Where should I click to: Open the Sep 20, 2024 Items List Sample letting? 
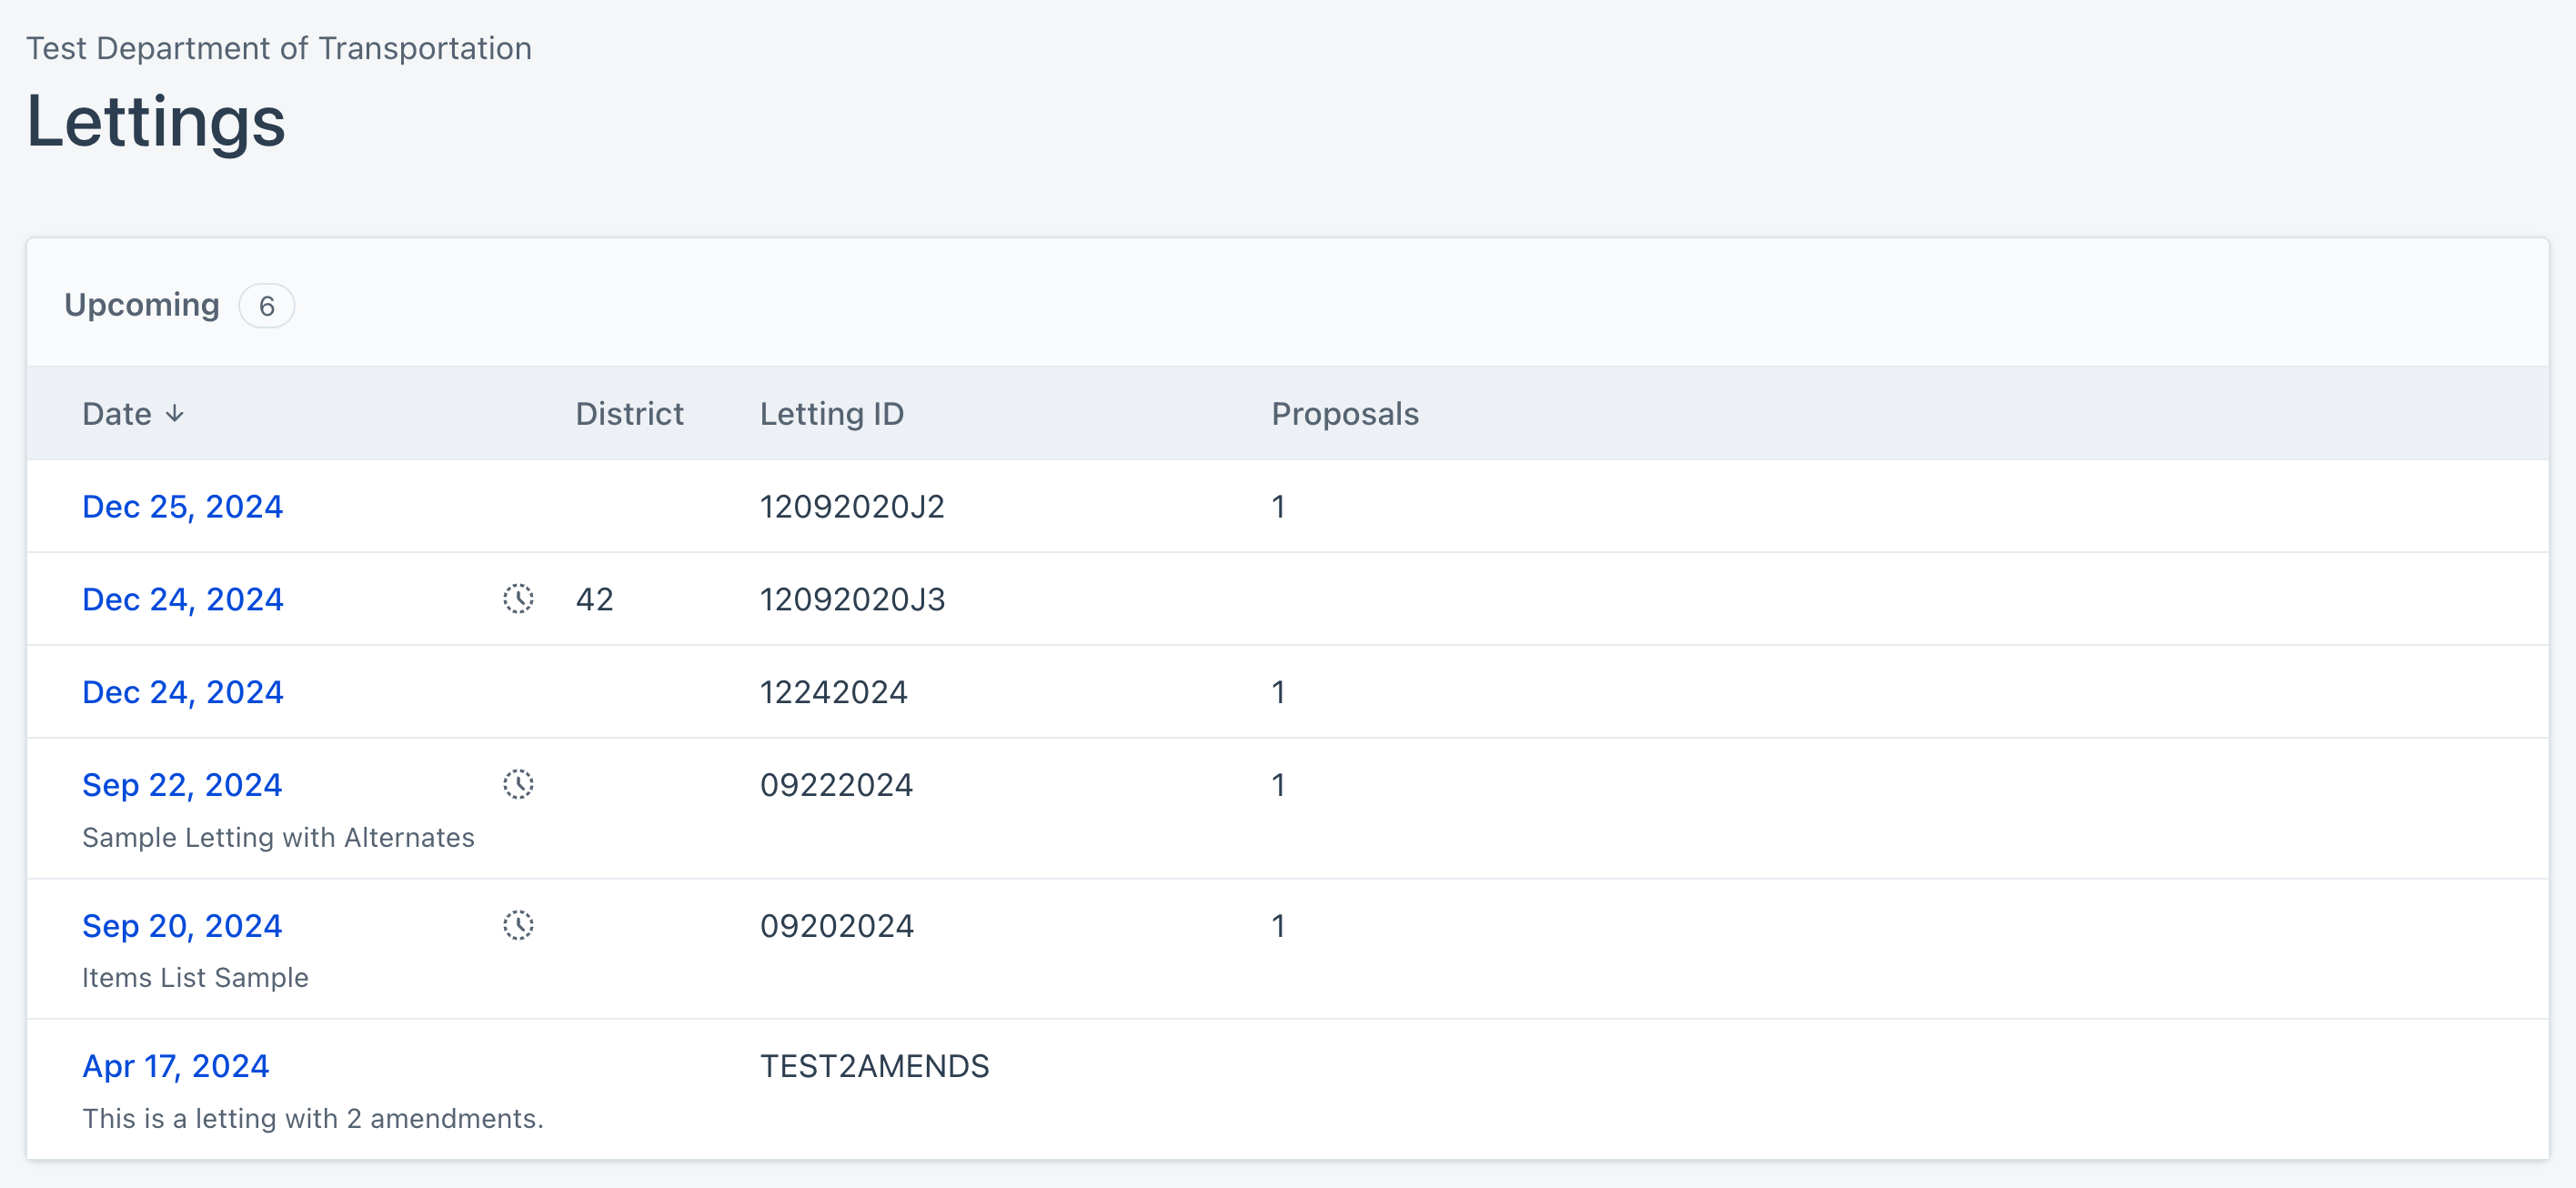(182, 926)
